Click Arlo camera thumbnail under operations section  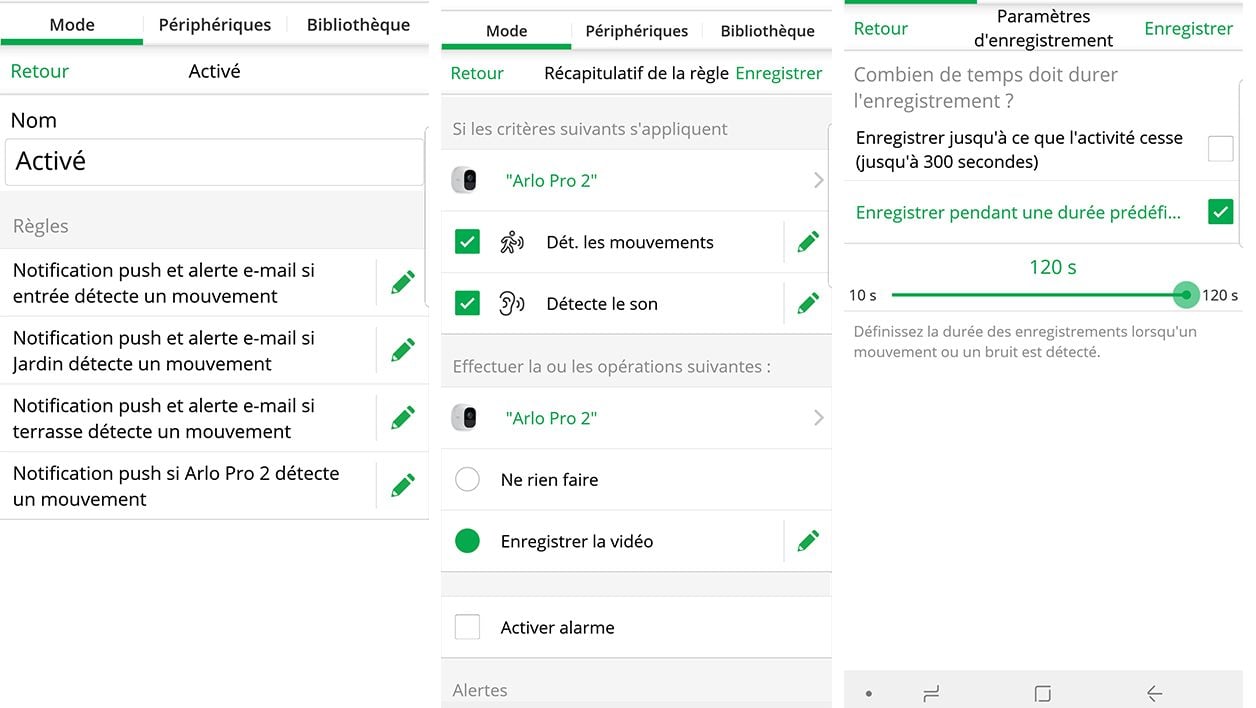coord(464,418)
